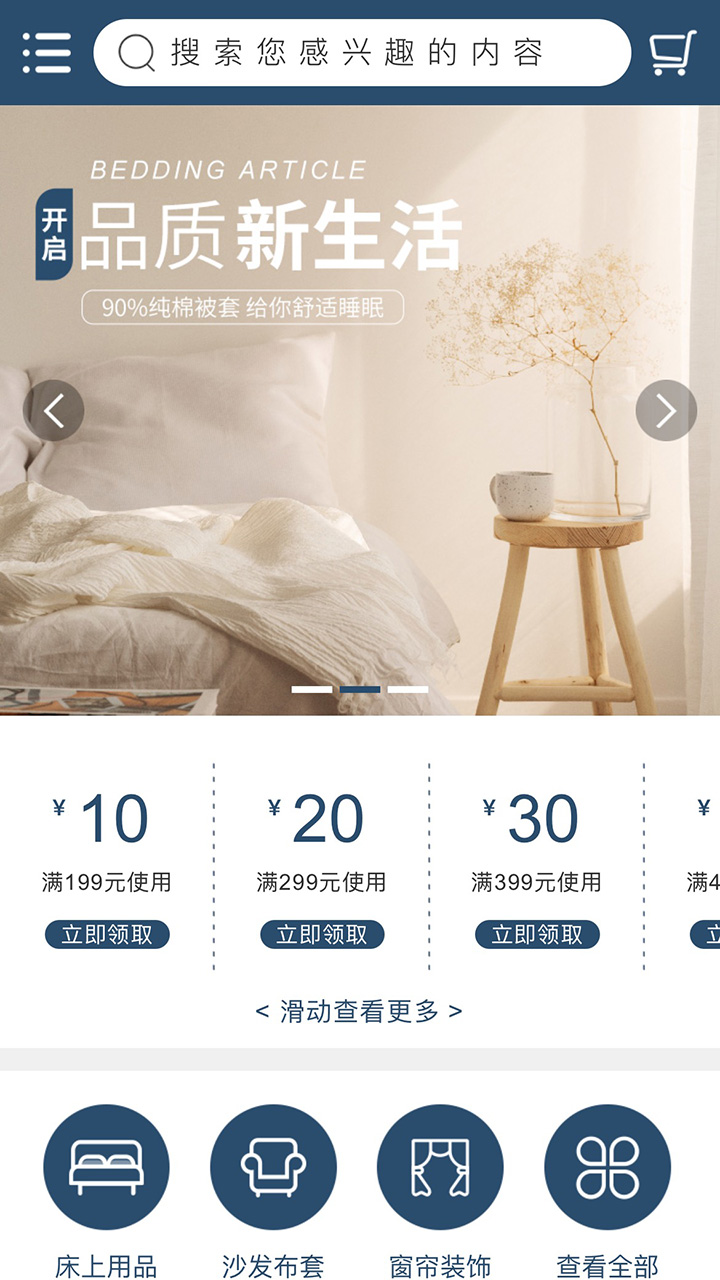Go to next banner slide arrow
The image size is (720, 1280).
pyautogui.click(x=666, y=410)
